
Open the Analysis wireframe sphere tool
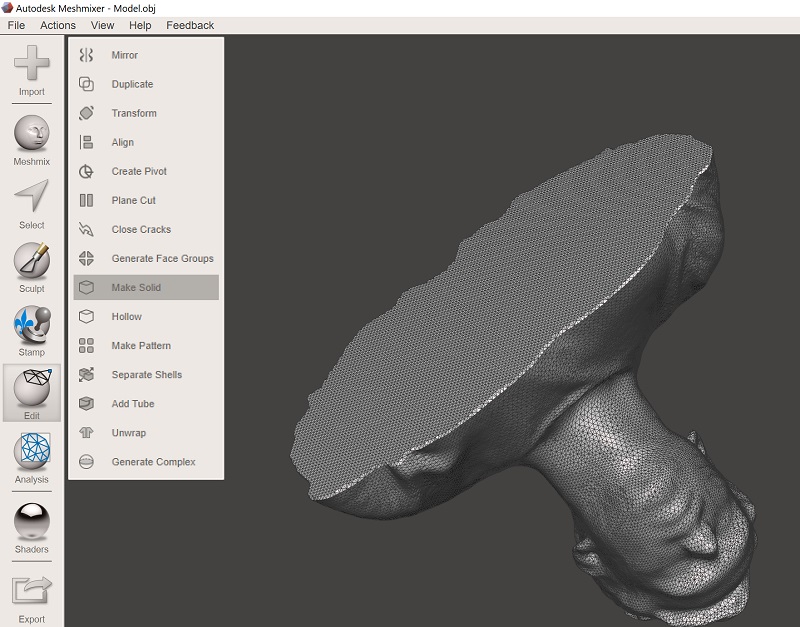point(32,452)
